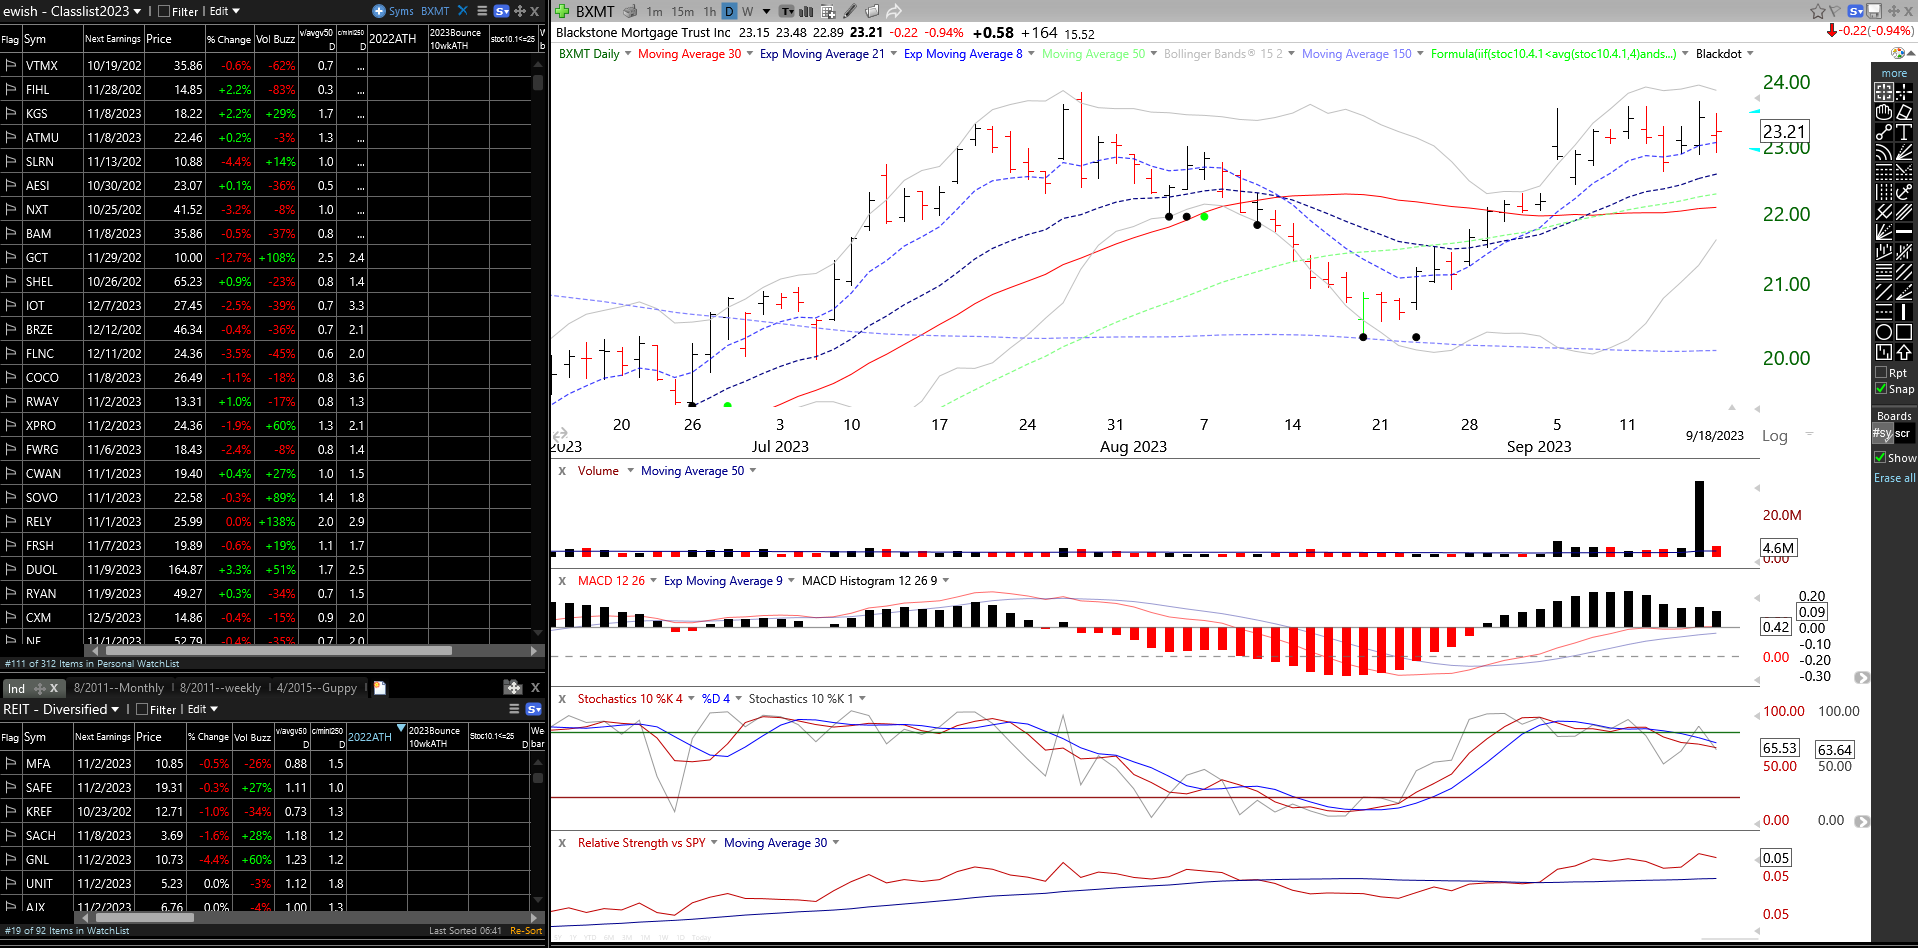Select the anchor drawing tool

pos(1904,190)
